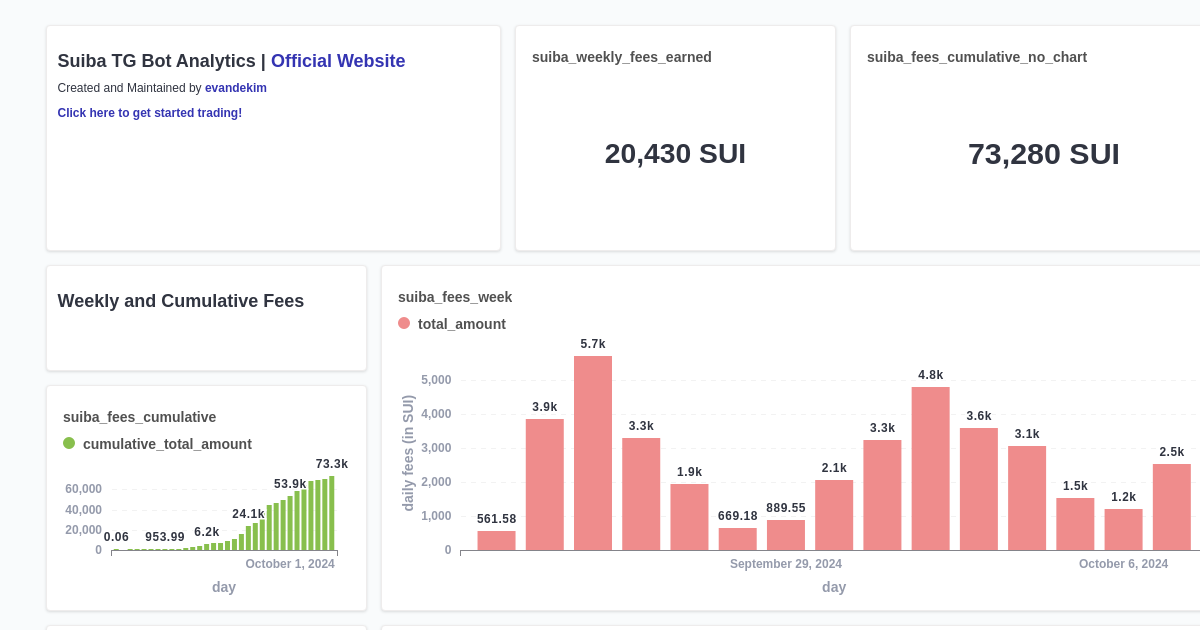Click the green cumulative_total_amount legend dot
Screen dimensions: 1200x630
pyautogui.click(x=68, y=443)
